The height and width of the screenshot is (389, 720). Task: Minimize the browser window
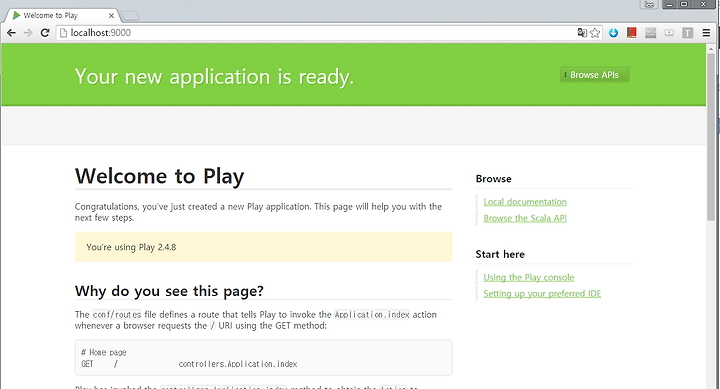click(x=669, y=4)
